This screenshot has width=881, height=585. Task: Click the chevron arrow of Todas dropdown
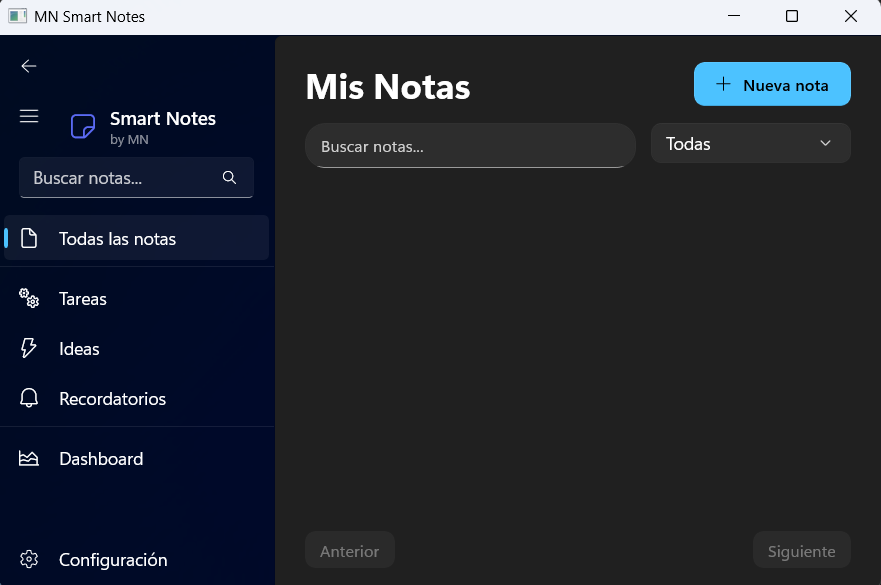tap(825, 143)
